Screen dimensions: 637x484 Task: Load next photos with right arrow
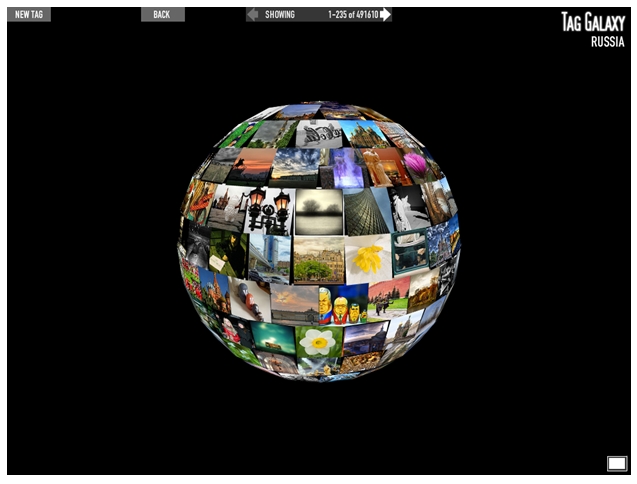[386, 15]
